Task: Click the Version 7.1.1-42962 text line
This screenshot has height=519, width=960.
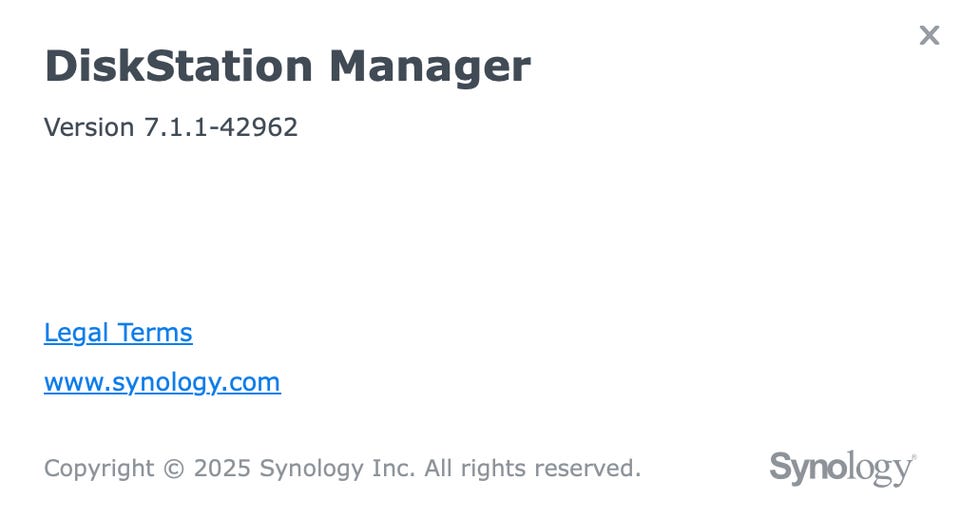Action: pyautogui.click(x=171, y=127)
